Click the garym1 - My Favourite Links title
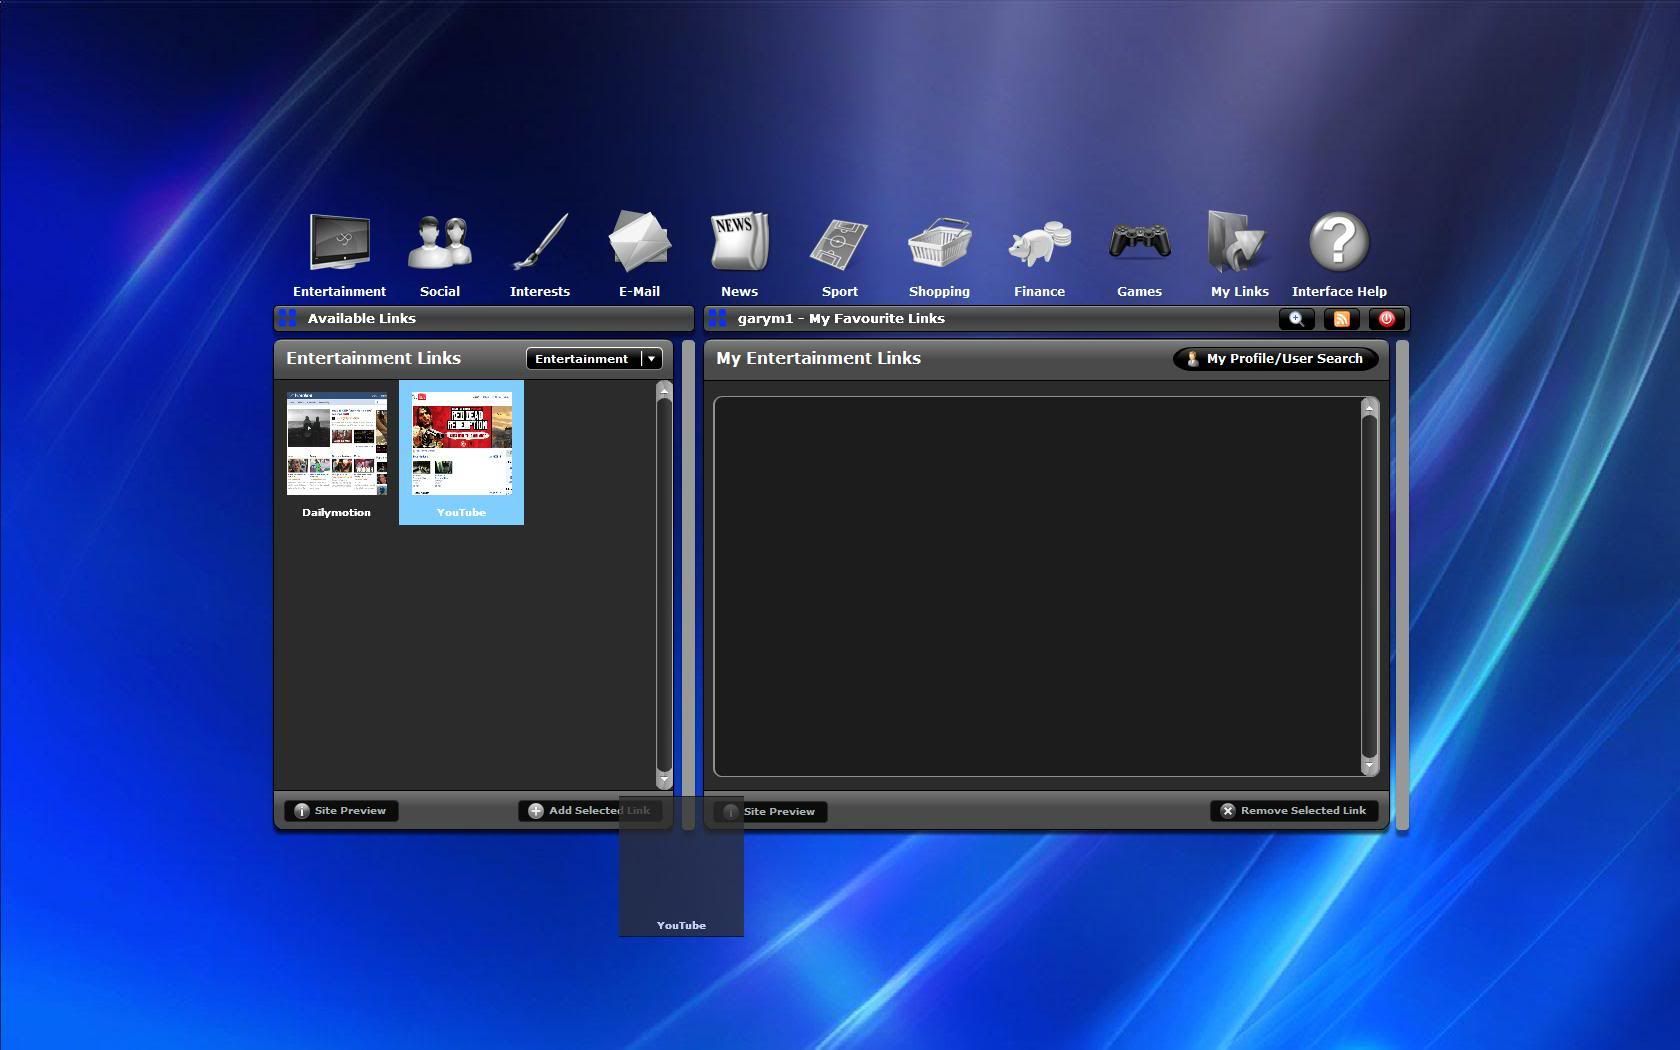1680x1050 pixels. click(x=841, y=319)
